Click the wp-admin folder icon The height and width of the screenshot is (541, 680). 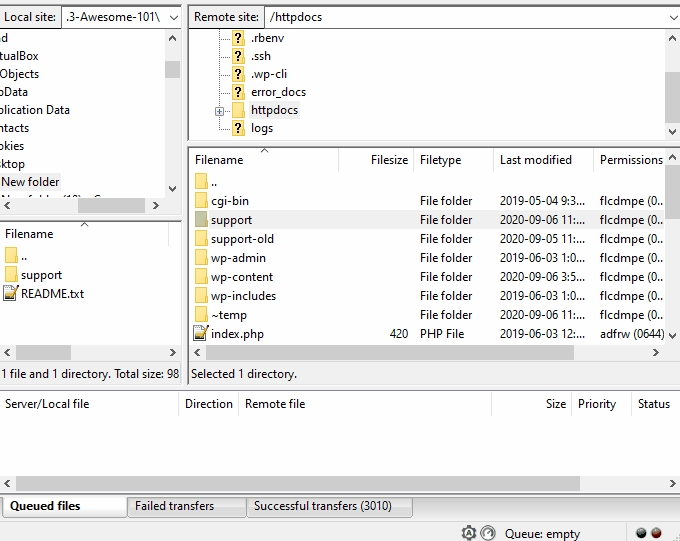pyautogui.click(x=201, y=258)
